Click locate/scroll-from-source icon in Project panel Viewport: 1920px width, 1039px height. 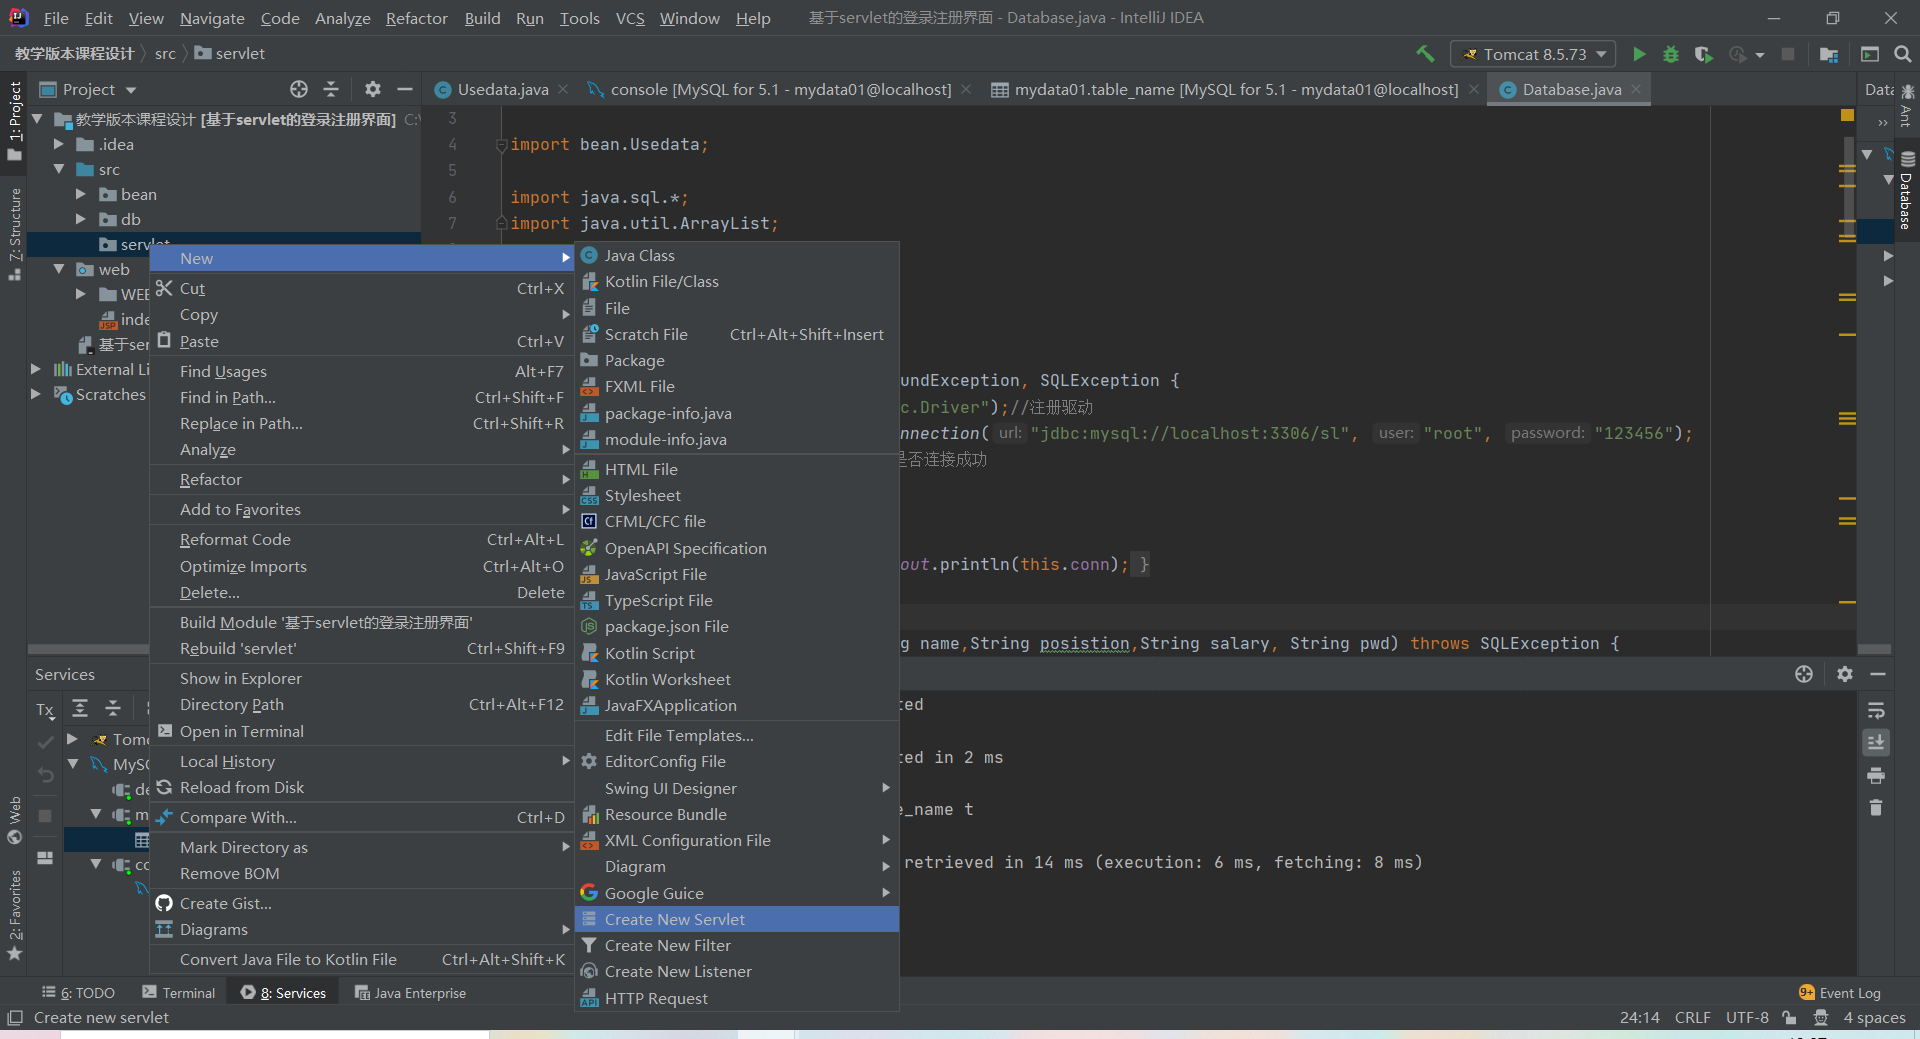coord(299,89)
